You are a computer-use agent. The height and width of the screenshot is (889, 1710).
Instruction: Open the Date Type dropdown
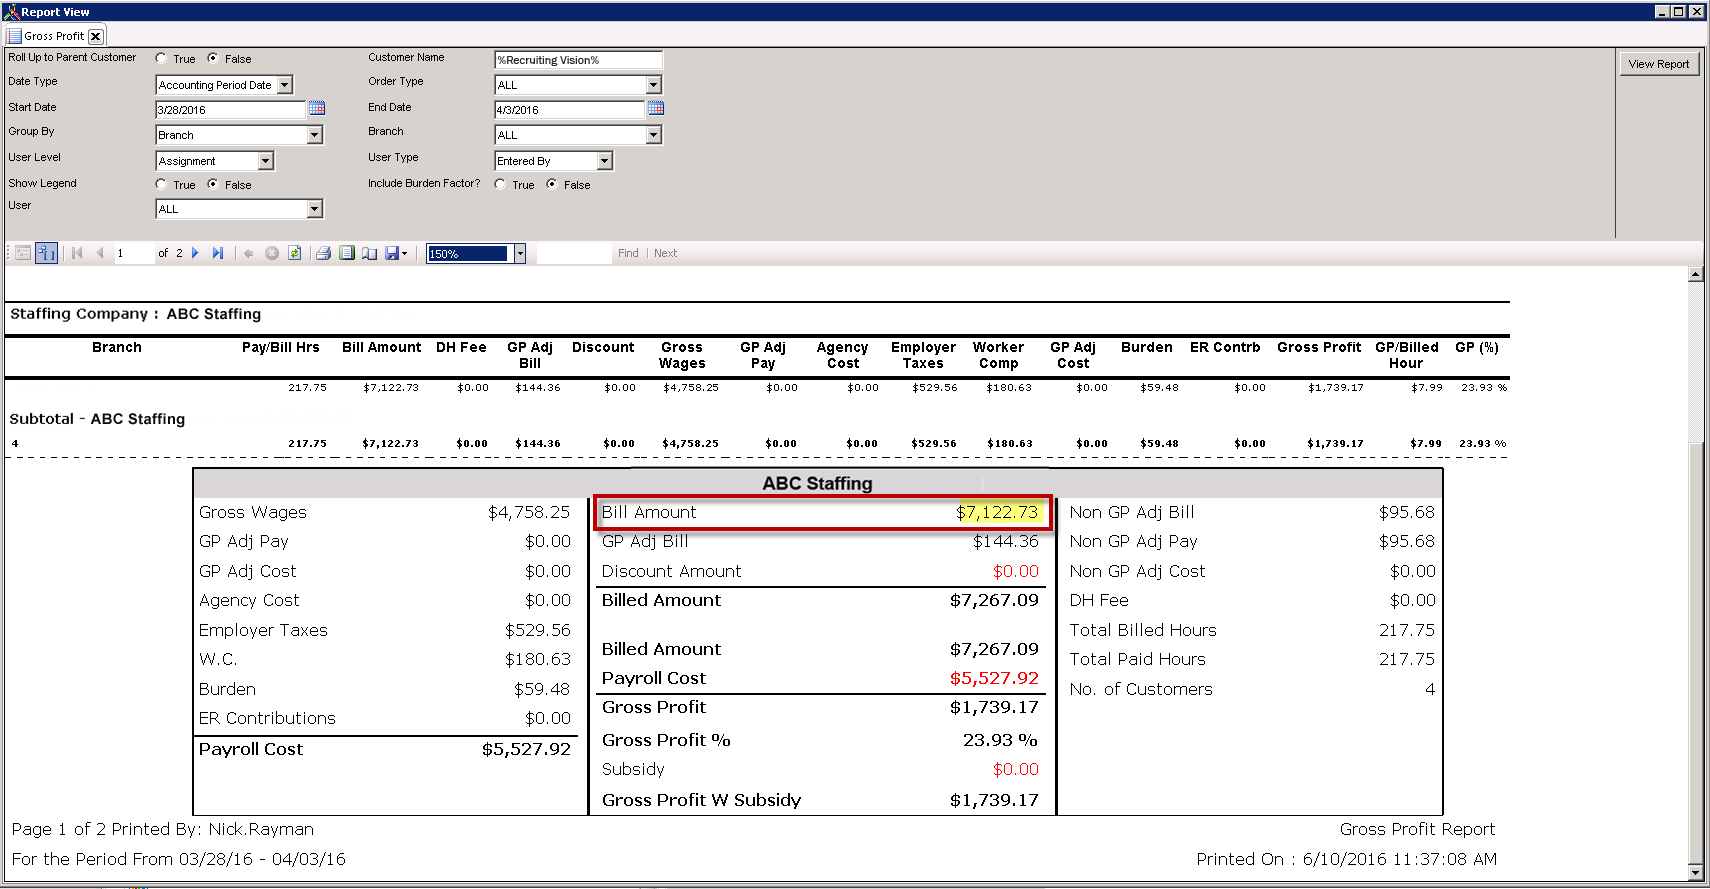pos(285,85)
